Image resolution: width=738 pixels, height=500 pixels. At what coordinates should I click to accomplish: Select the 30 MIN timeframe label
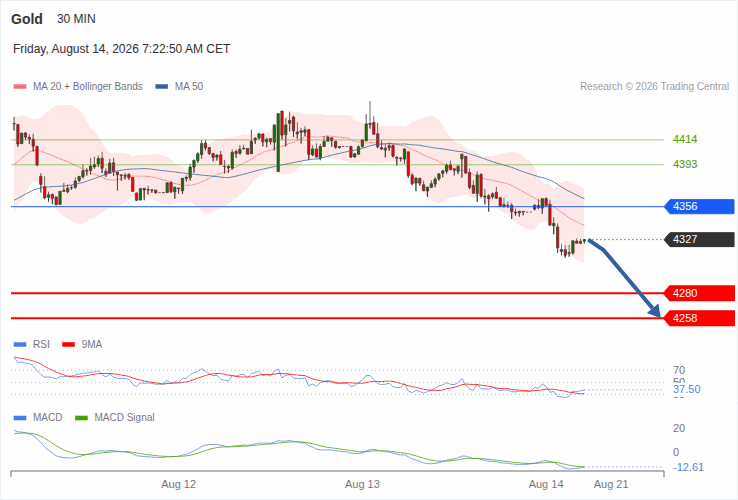point(76,19)
